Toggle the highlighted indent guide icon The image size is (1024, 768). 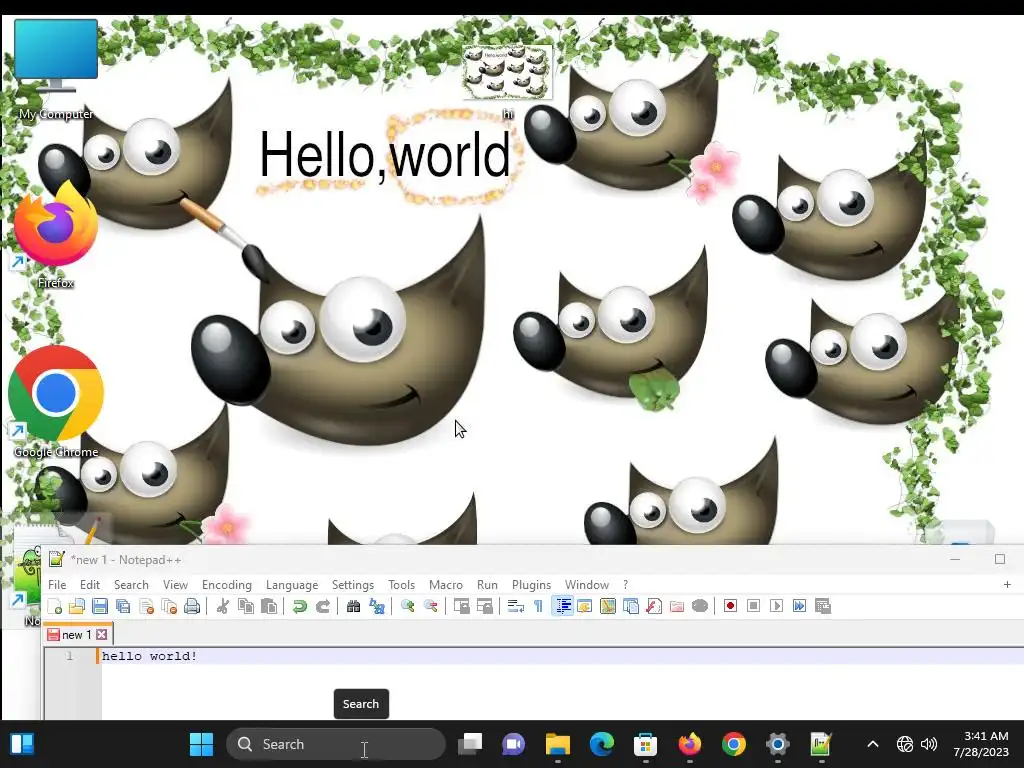562,607
